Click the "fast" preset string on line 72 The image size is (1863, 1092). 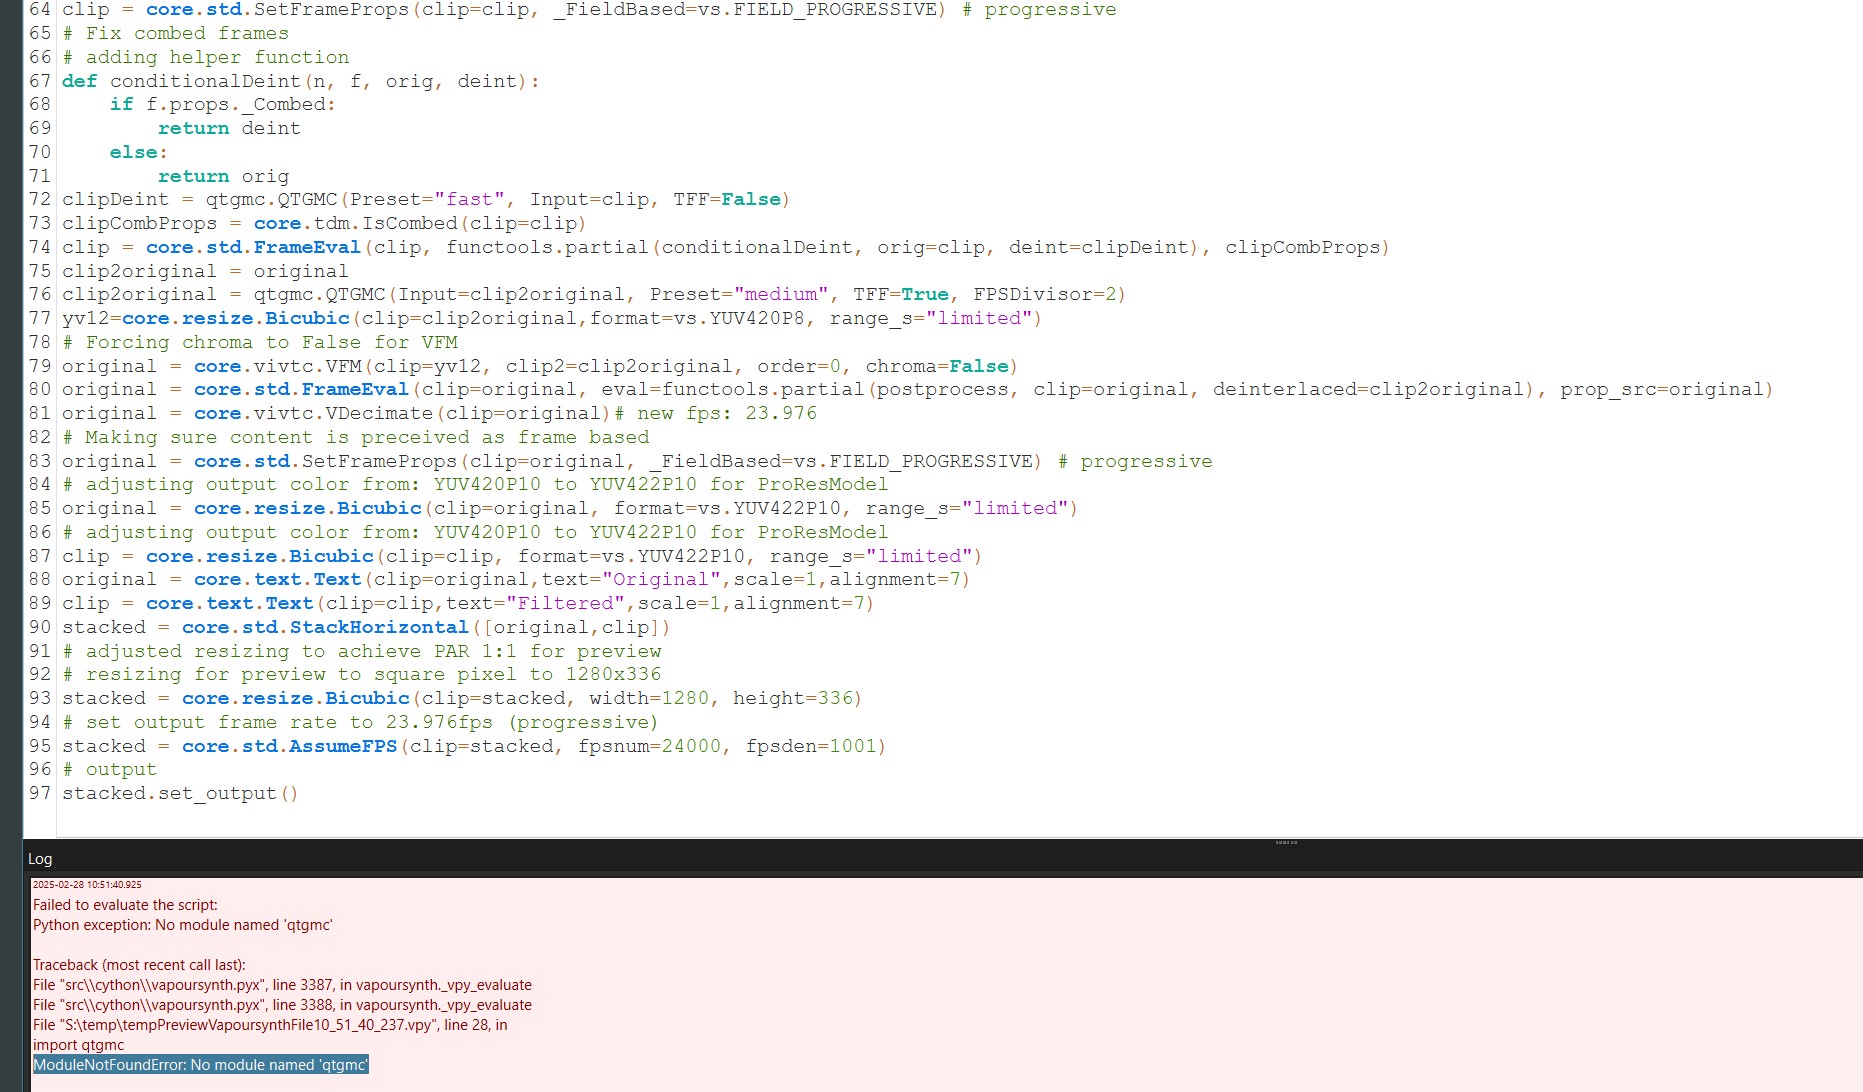[469, 199]
